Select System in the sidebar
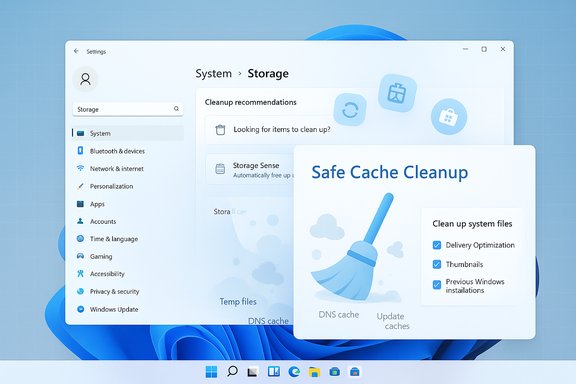The width and height of the screenshot is (576, 384). coord(128,133)
